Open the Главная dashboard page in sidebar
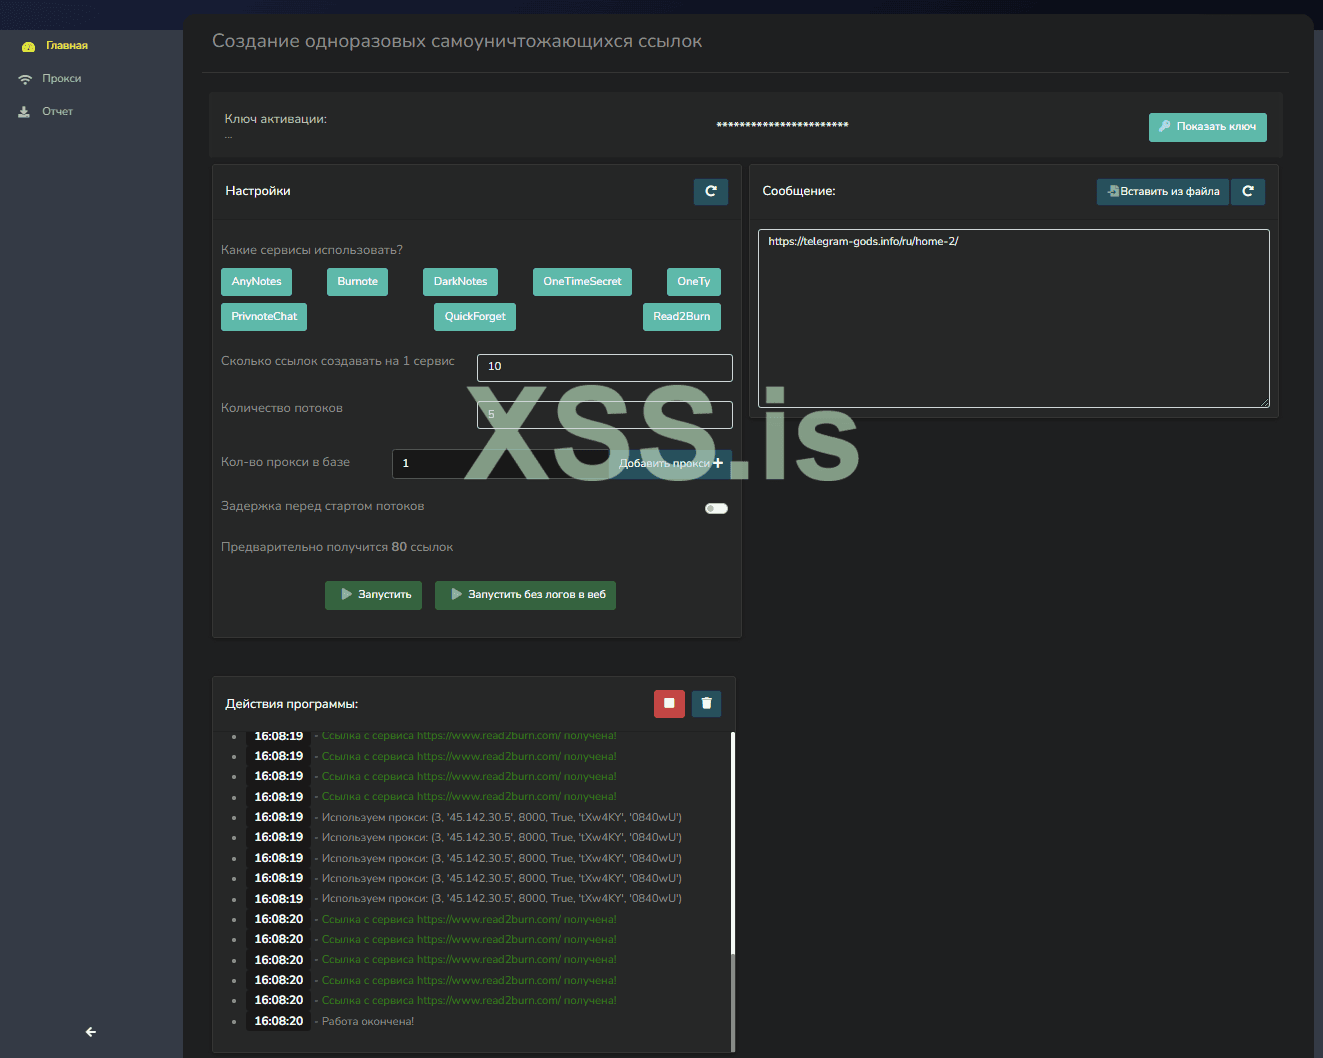The image size is (1323, 1058). coord(66,46)
